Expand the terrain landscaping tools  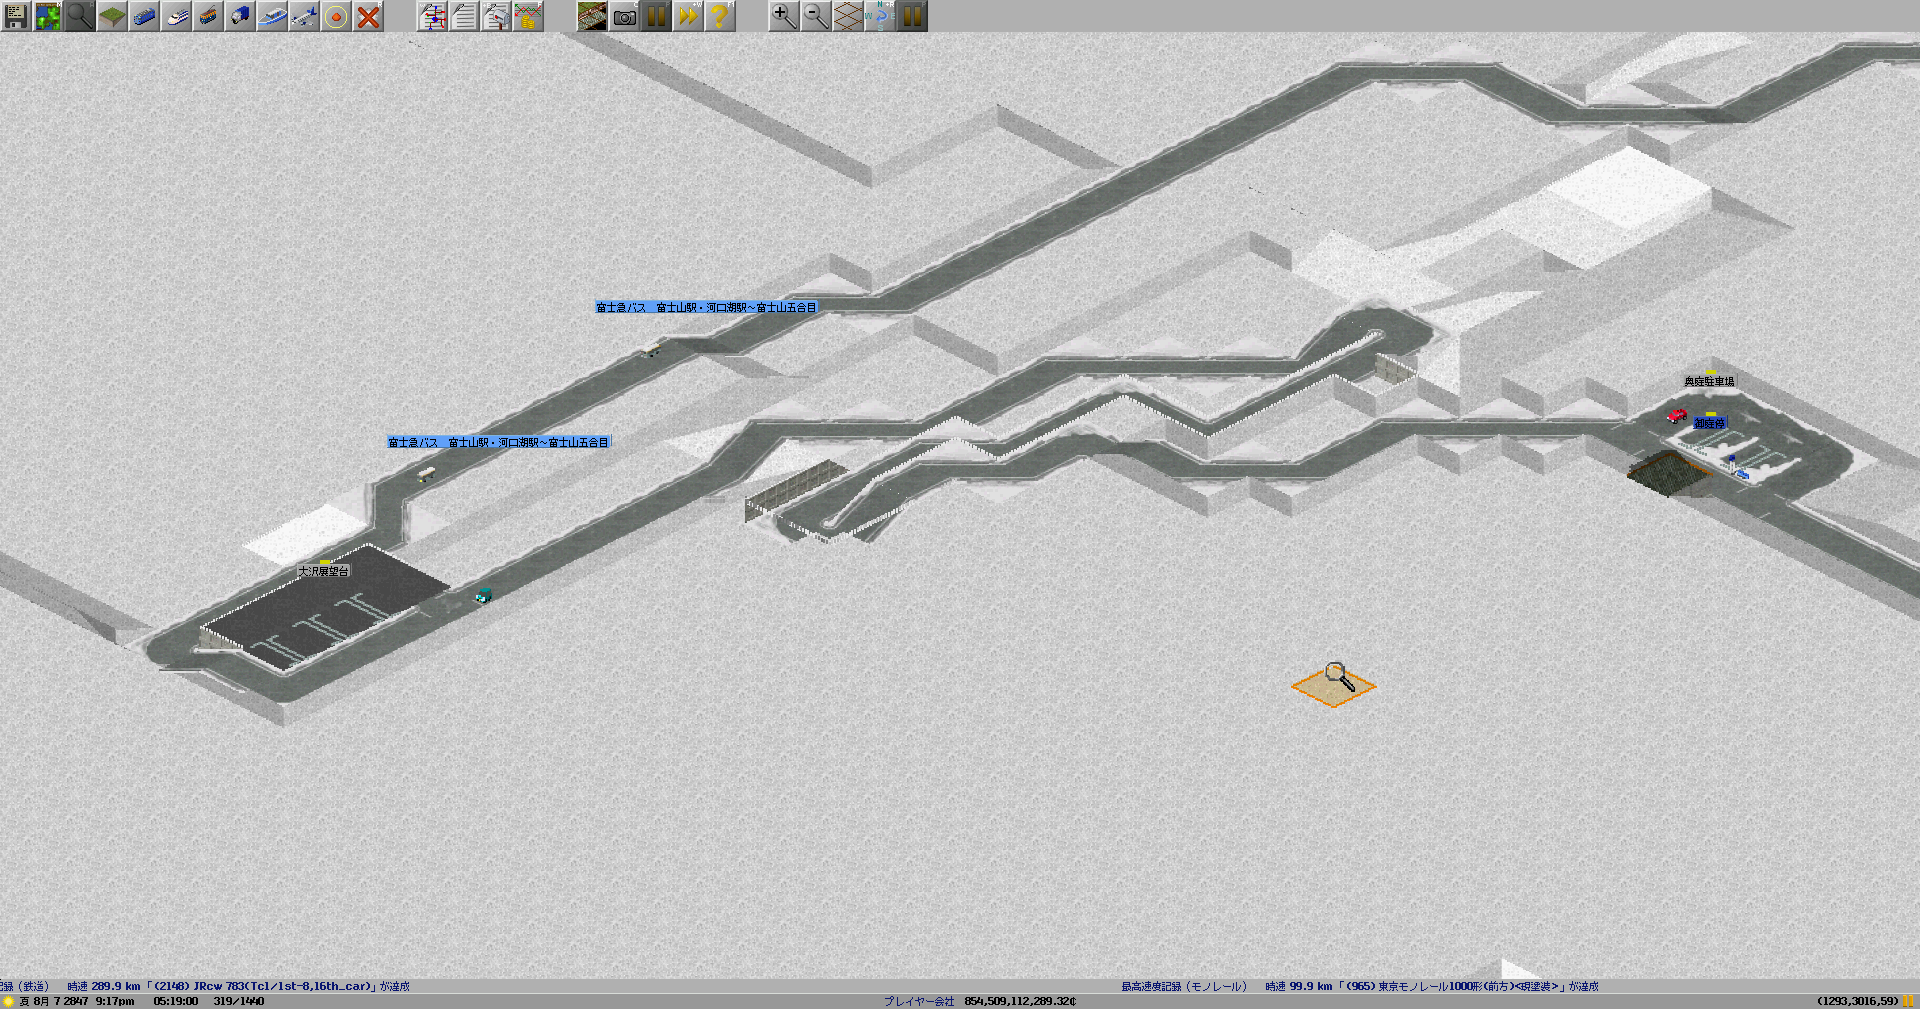click(112, 16)
